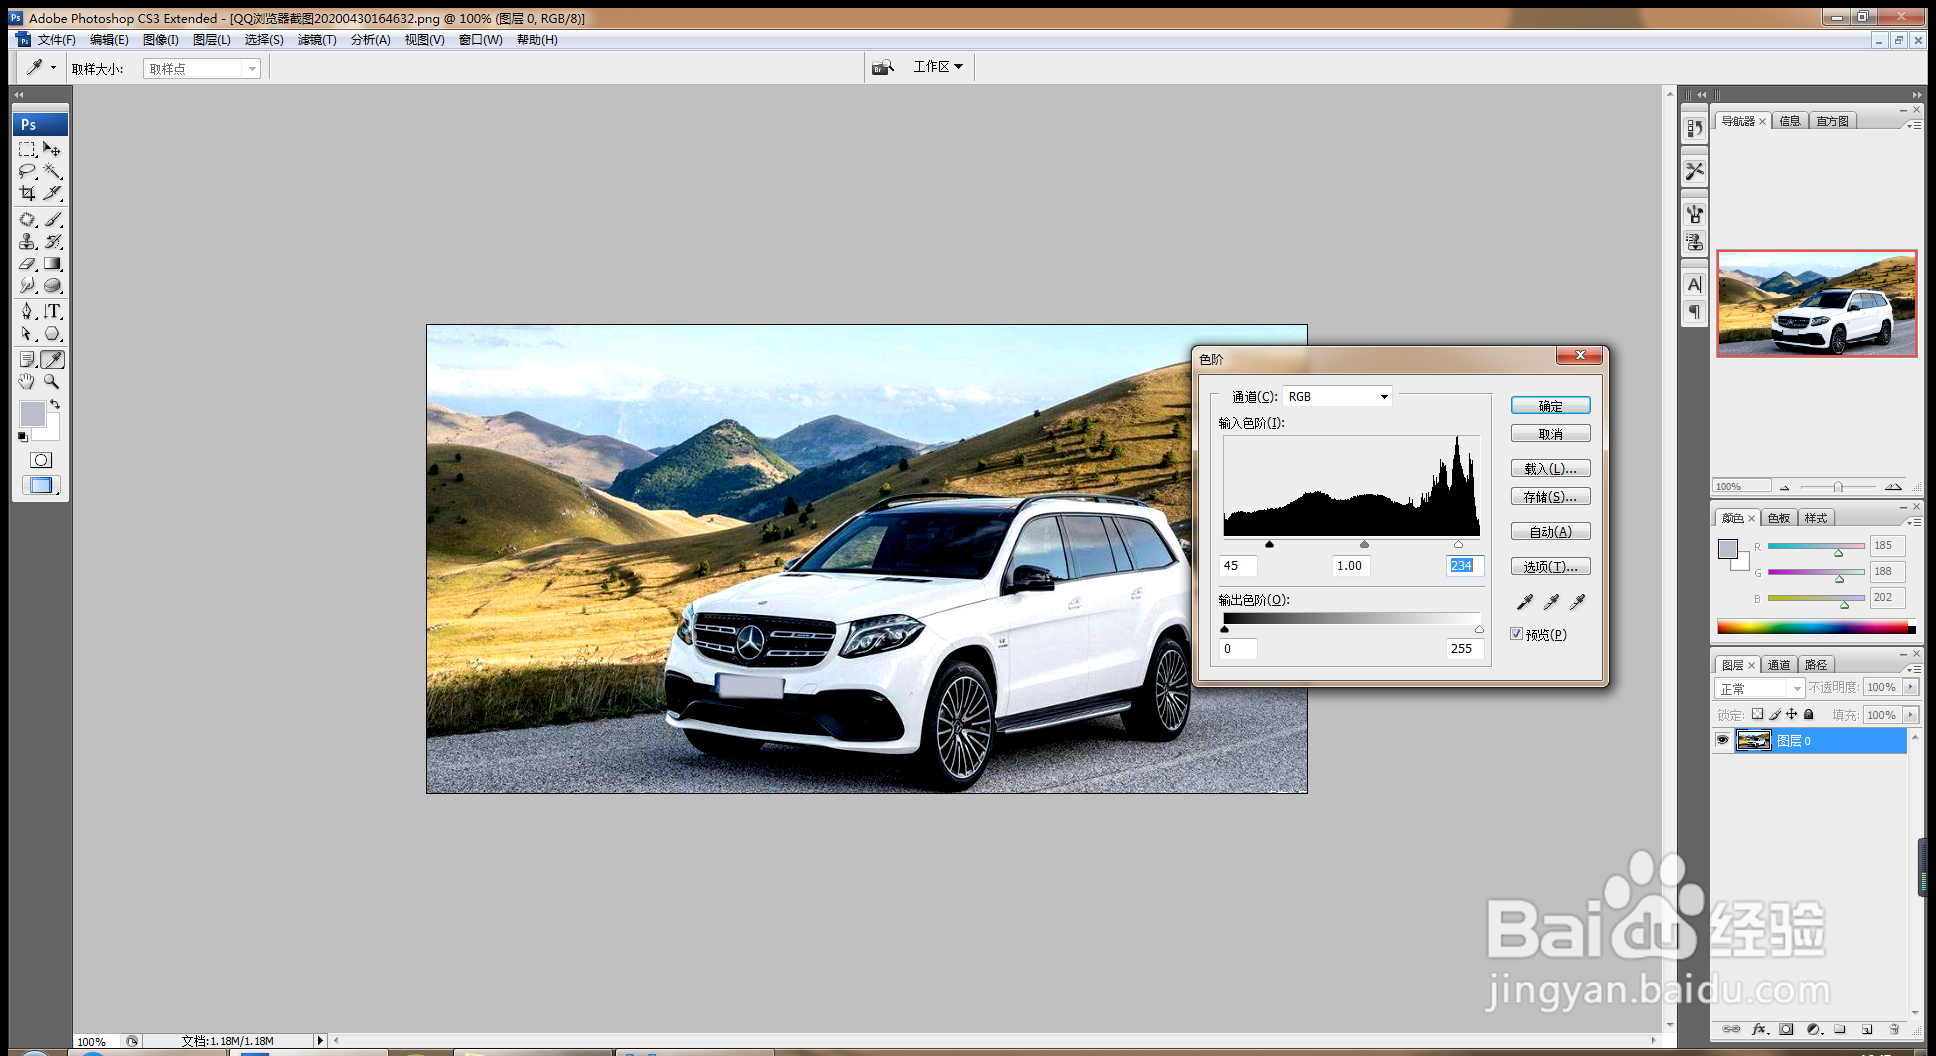Select the Gradient tool

(53, 263)
